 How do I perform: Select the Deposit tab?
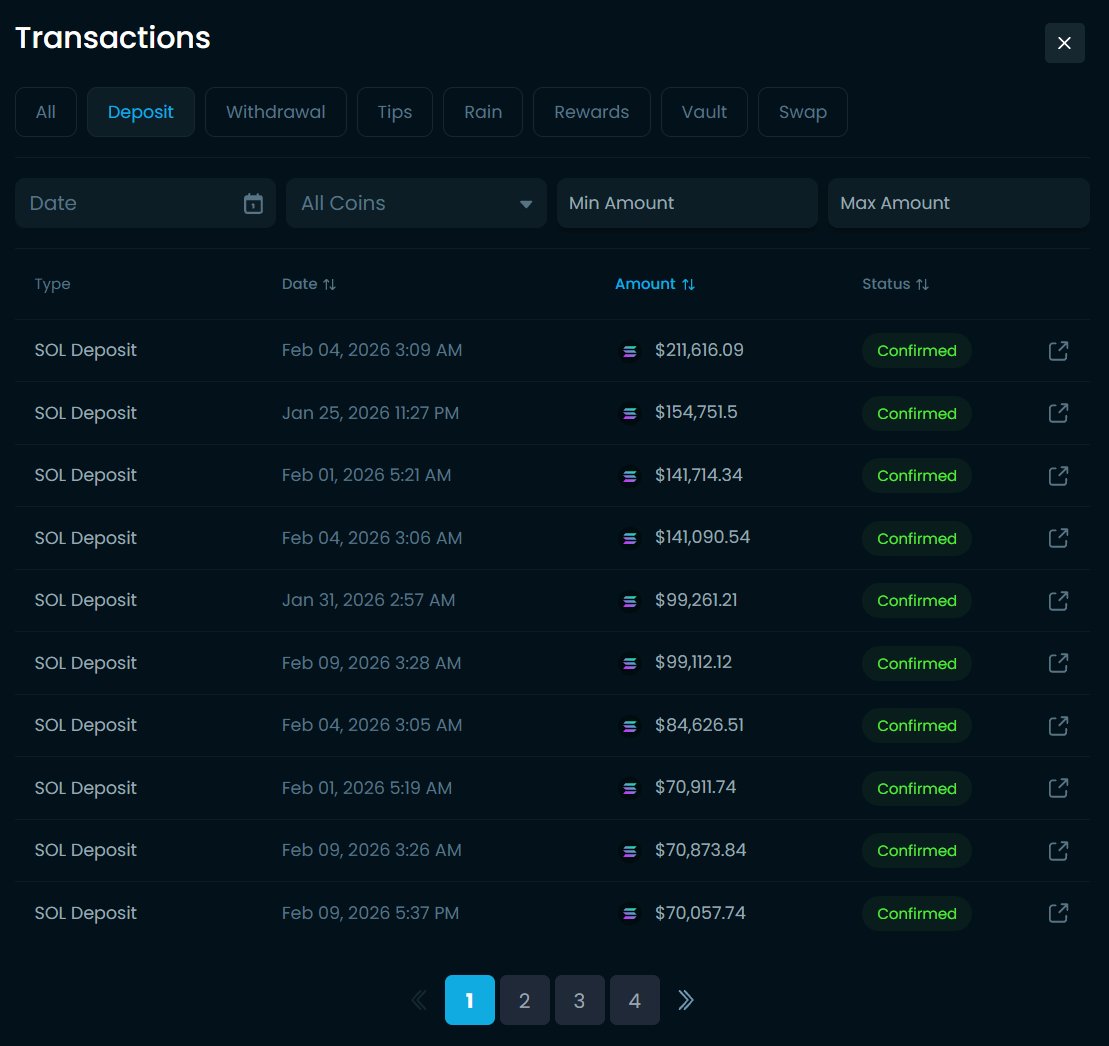(141, 112)
